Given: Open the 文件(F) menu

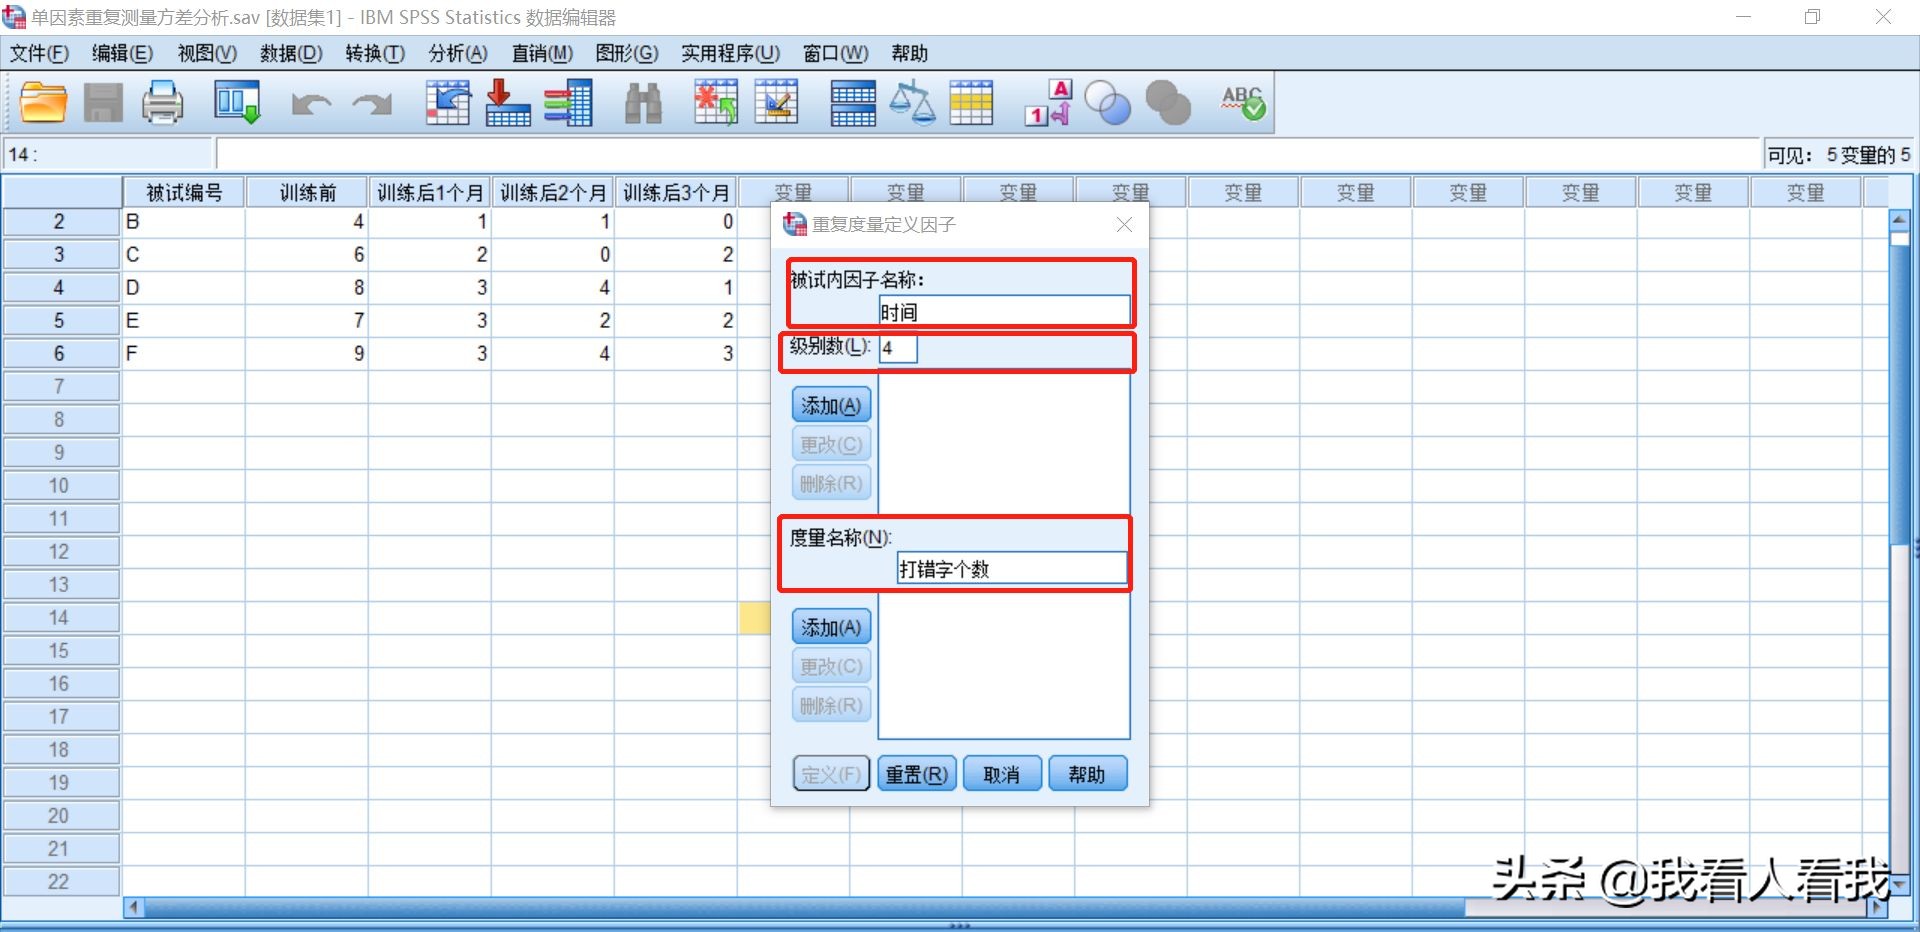Looking at the screenshot, I should pyautogui.click(x=39, y=54).
